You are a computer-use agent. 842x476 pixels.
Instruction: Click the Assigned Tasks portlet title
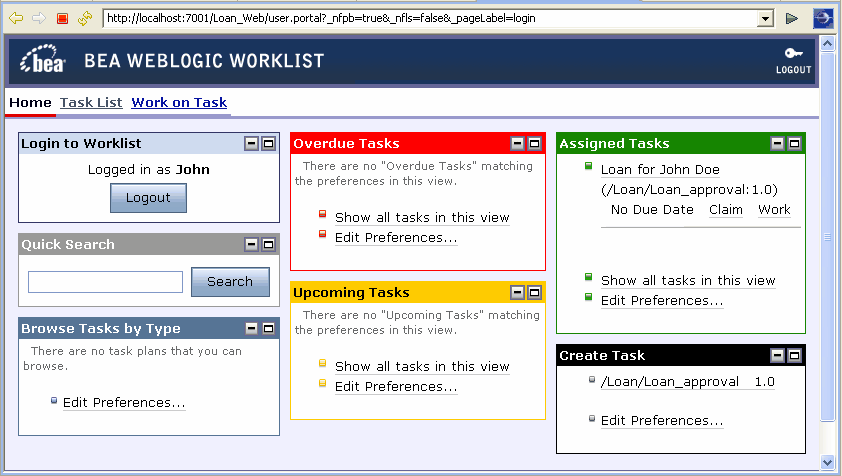[x=614, y=143]
